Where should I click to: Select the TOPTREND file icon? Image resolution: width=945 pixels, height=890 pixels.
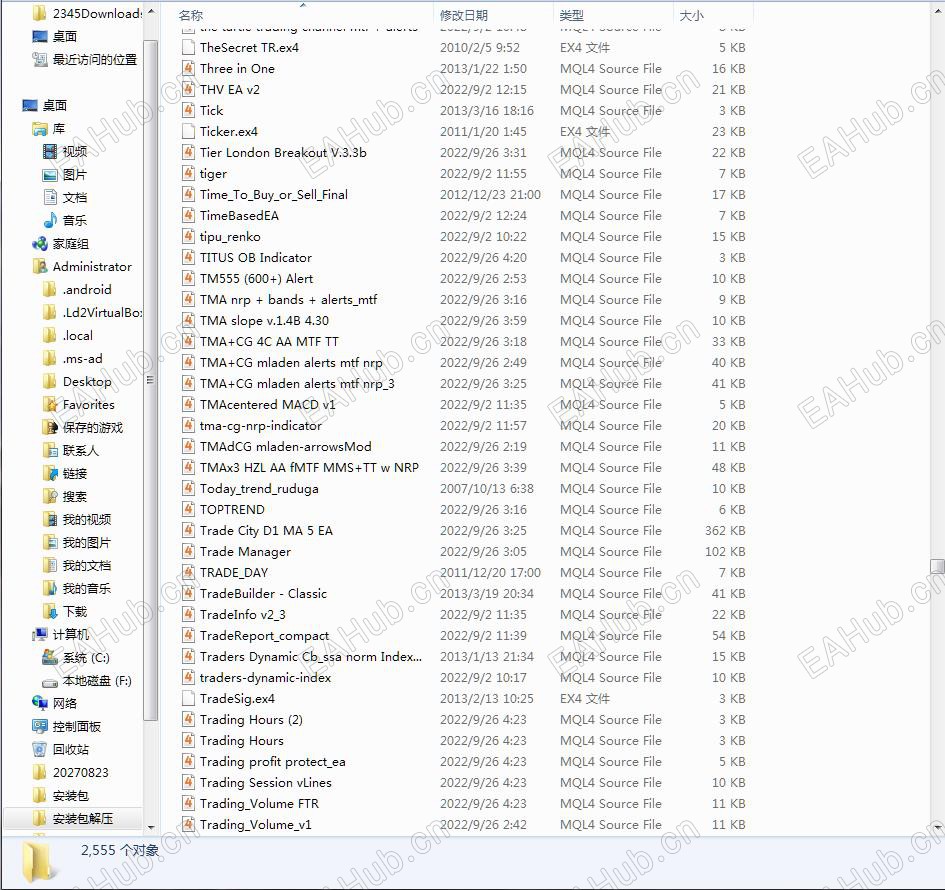click(189, 509)
